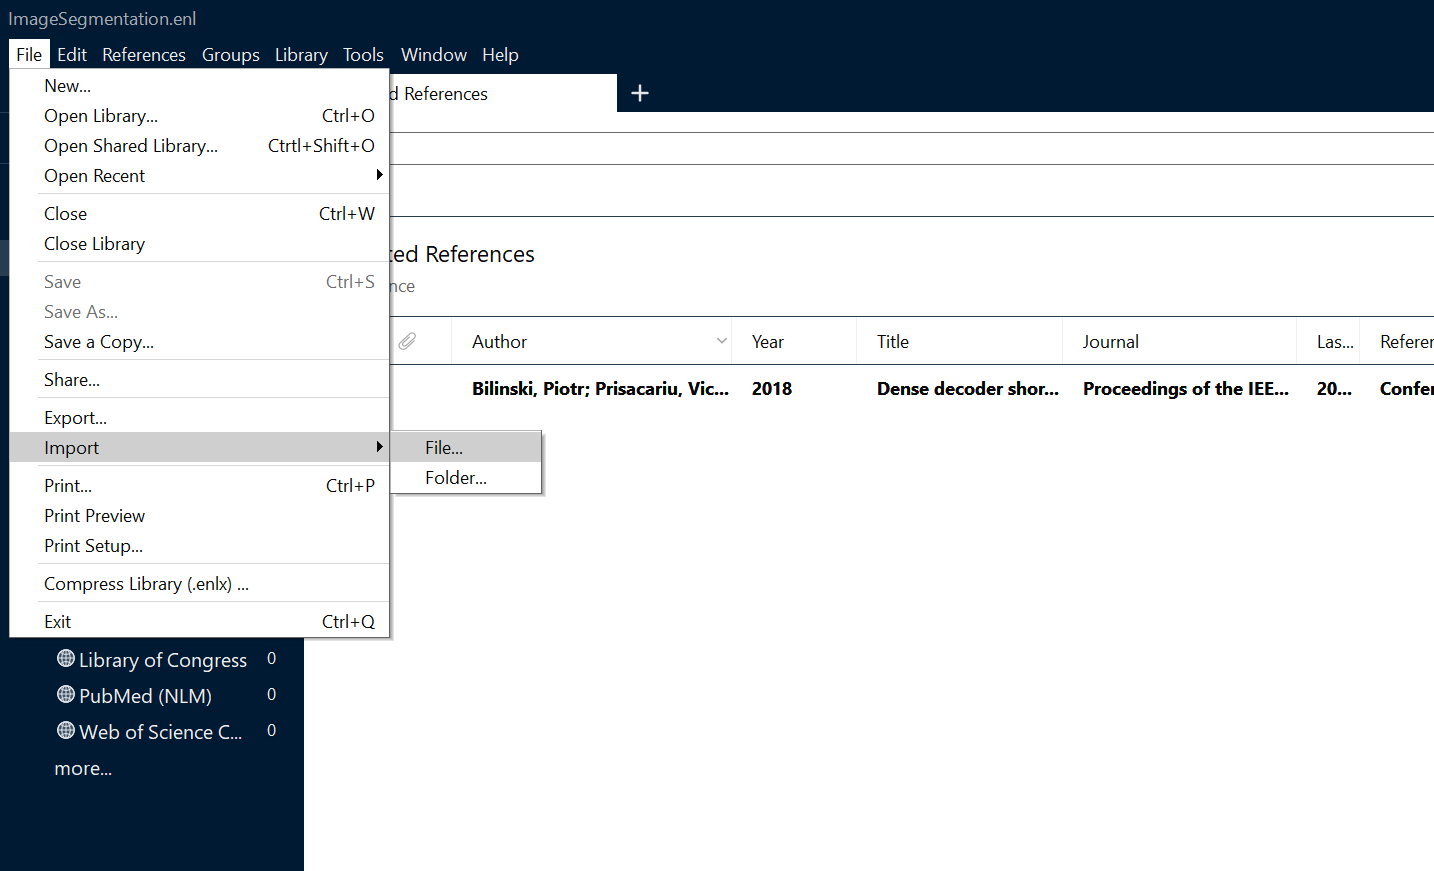The width and height of the screenshot is (1434, 871).
Task: Open the References menu
Action: tap(144, 55)
